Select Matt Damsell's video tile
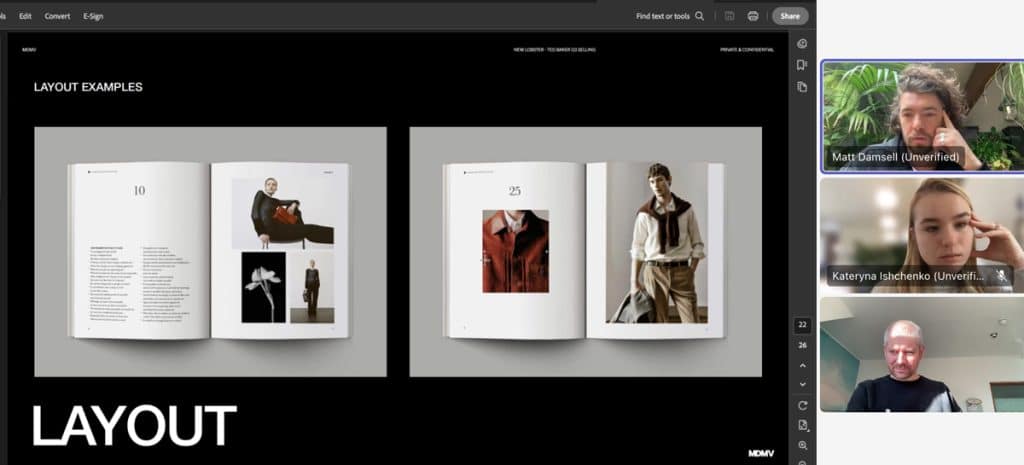The height and width of the screenshot is (465, 1024). point(921,116)
